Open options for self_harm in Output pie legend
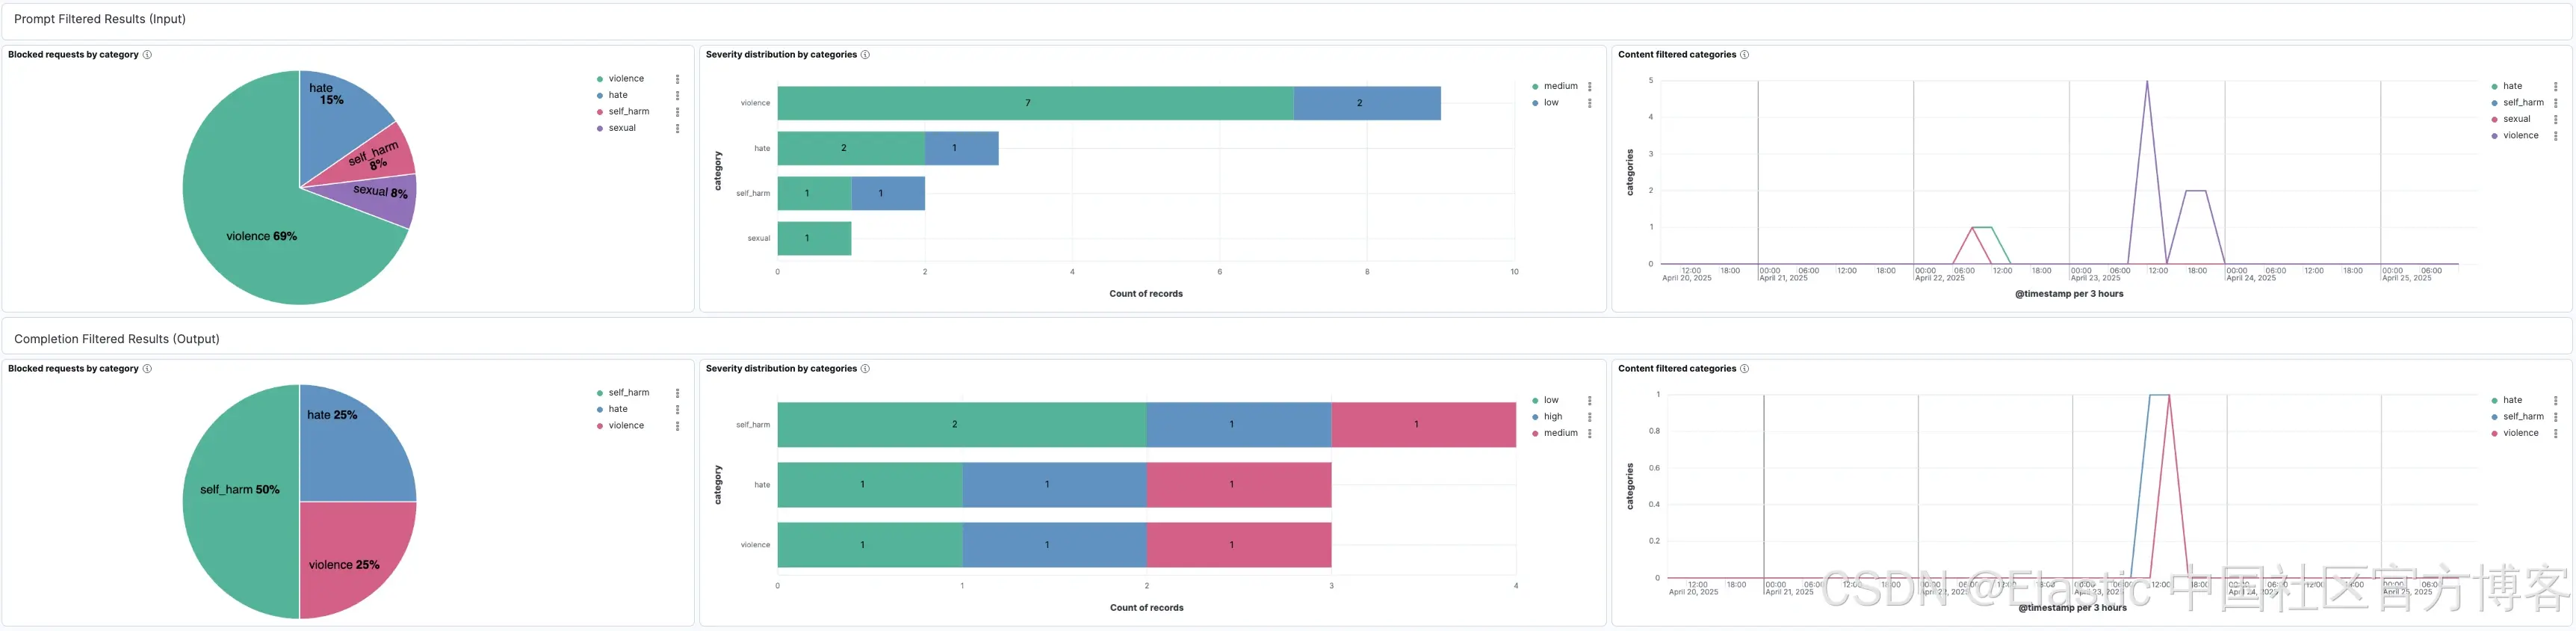Viewport: 2576px width, 631px height. [677, 393]
